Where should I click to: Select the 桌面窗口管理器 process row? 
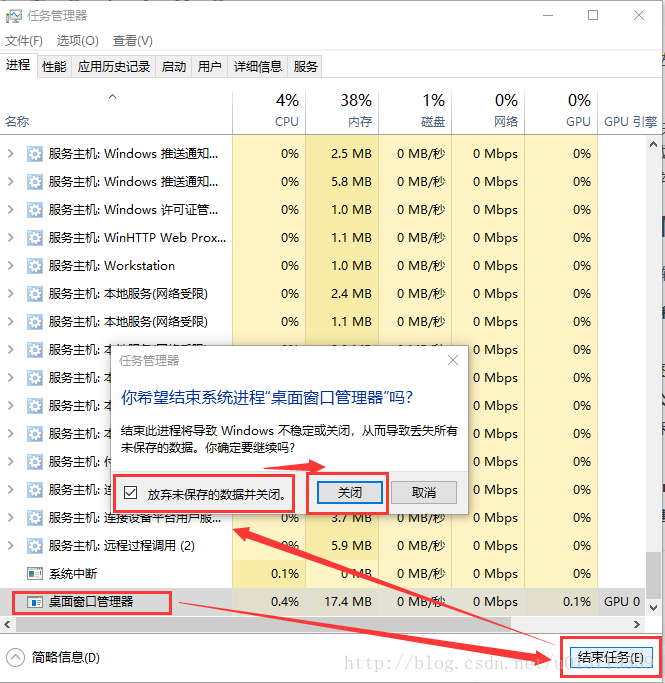[323, 602]
